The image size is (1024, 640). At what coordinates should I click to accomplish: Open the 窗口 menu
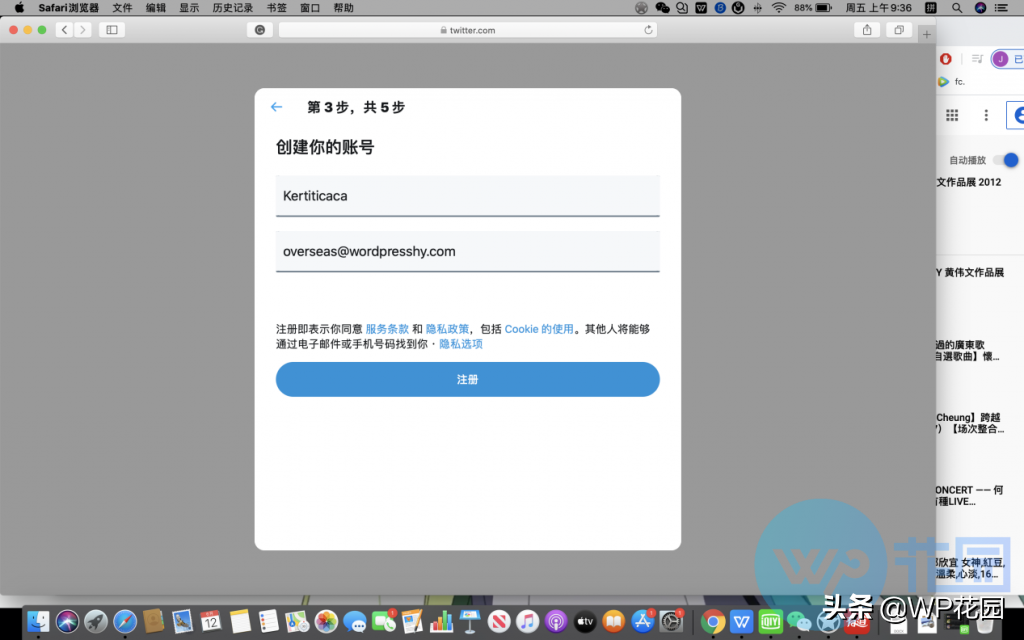[x=310, y=8]
